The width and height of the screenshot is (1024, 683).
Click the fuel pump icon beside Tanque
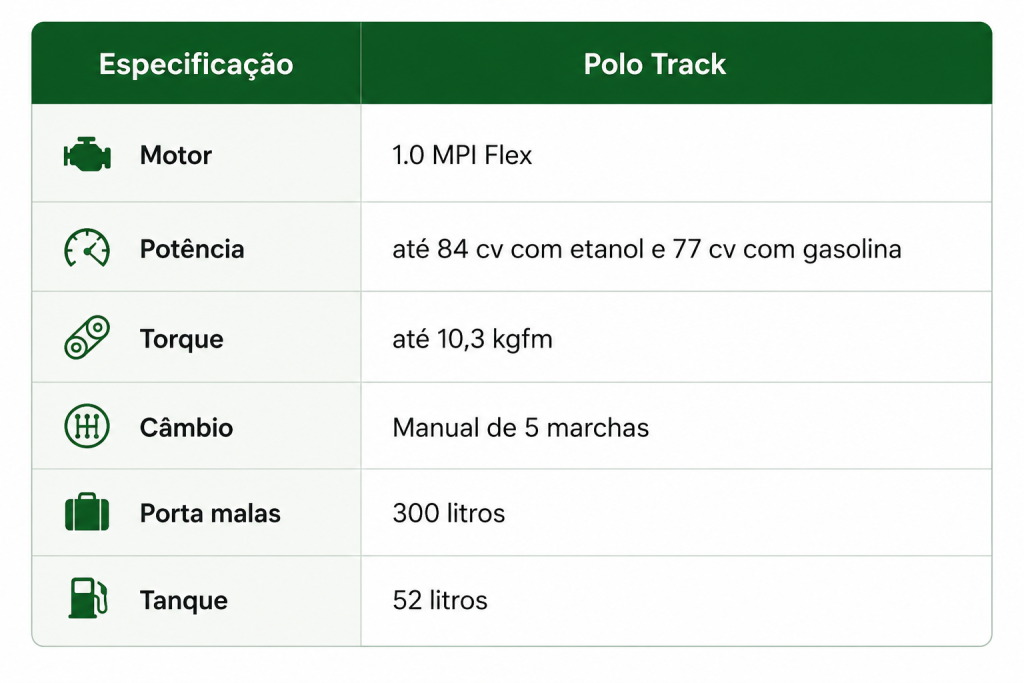(88, 598)
